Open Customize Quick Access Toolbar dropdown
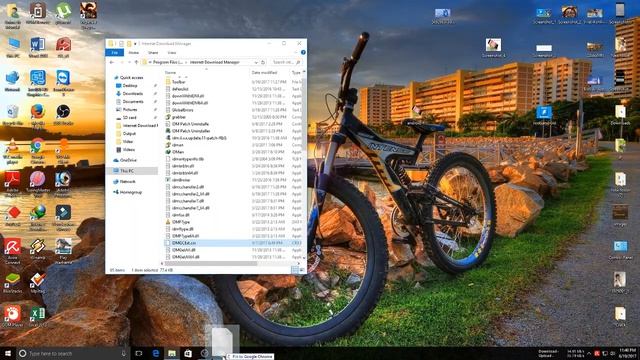640x360 pixels. 135,44
